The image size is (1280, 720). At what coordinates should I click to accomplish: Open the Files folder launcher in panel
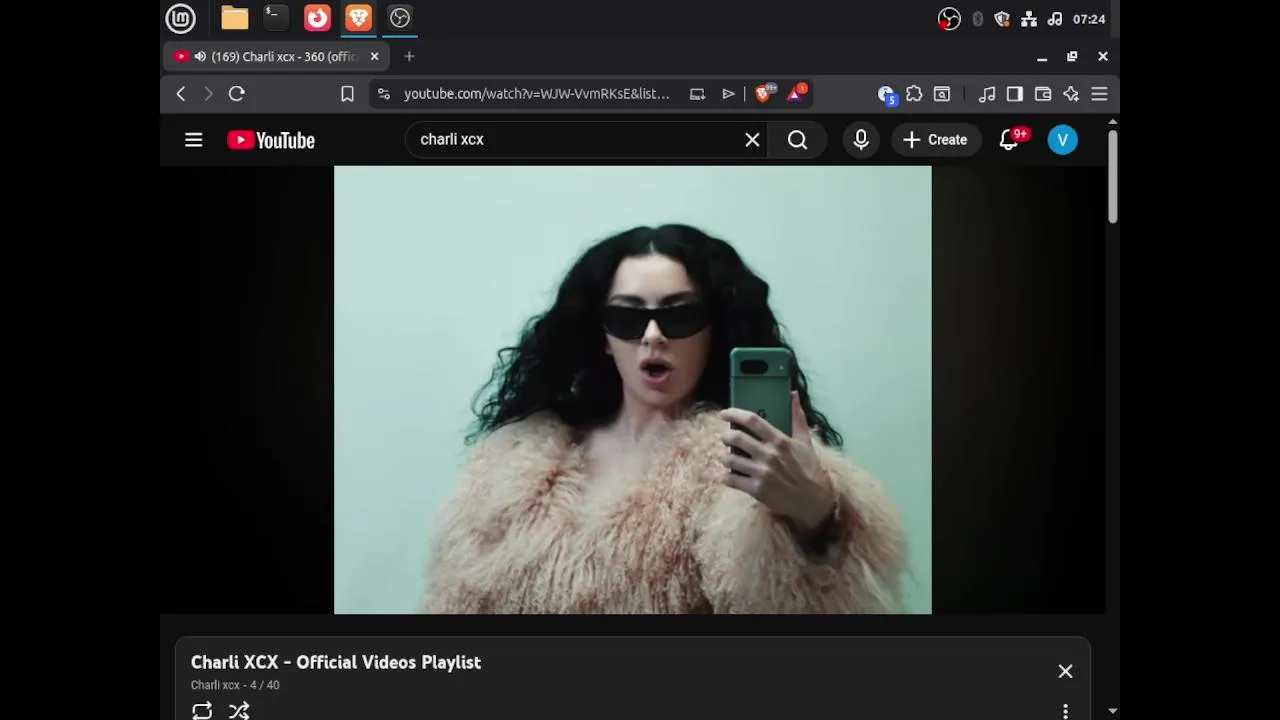tap(235, 18)
